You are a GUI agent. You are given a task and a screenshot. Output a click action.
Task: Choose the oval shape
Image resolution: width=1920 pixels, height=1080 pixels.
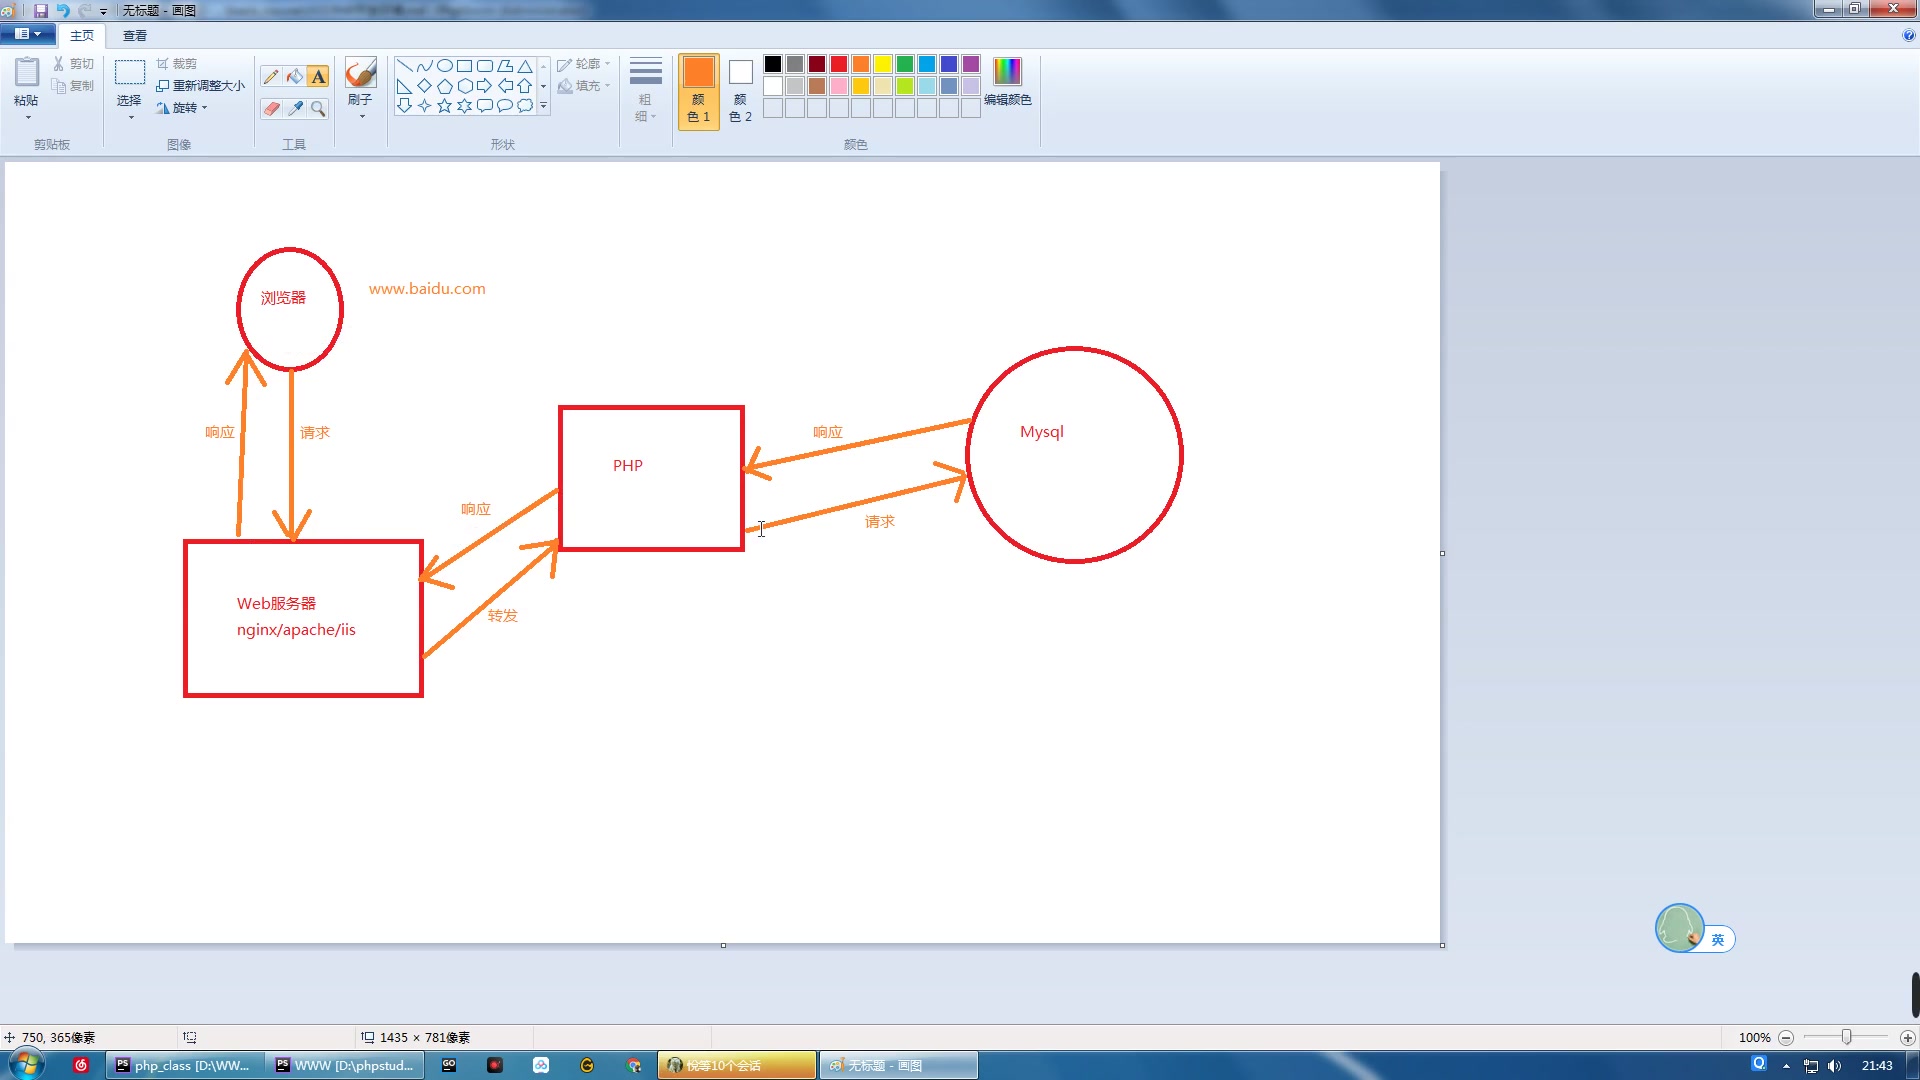444,66
